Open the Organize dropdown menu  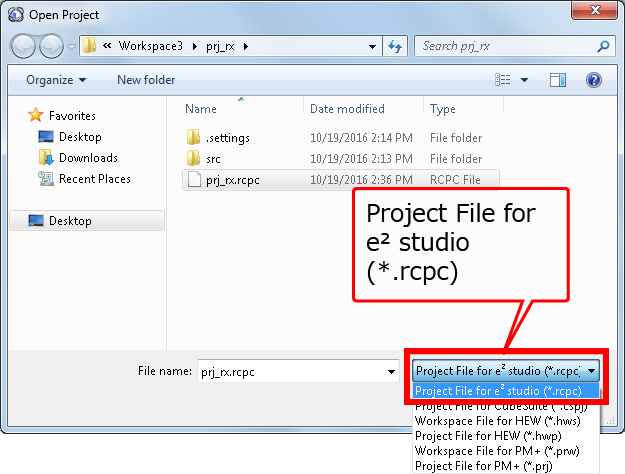tap(56, 80)
